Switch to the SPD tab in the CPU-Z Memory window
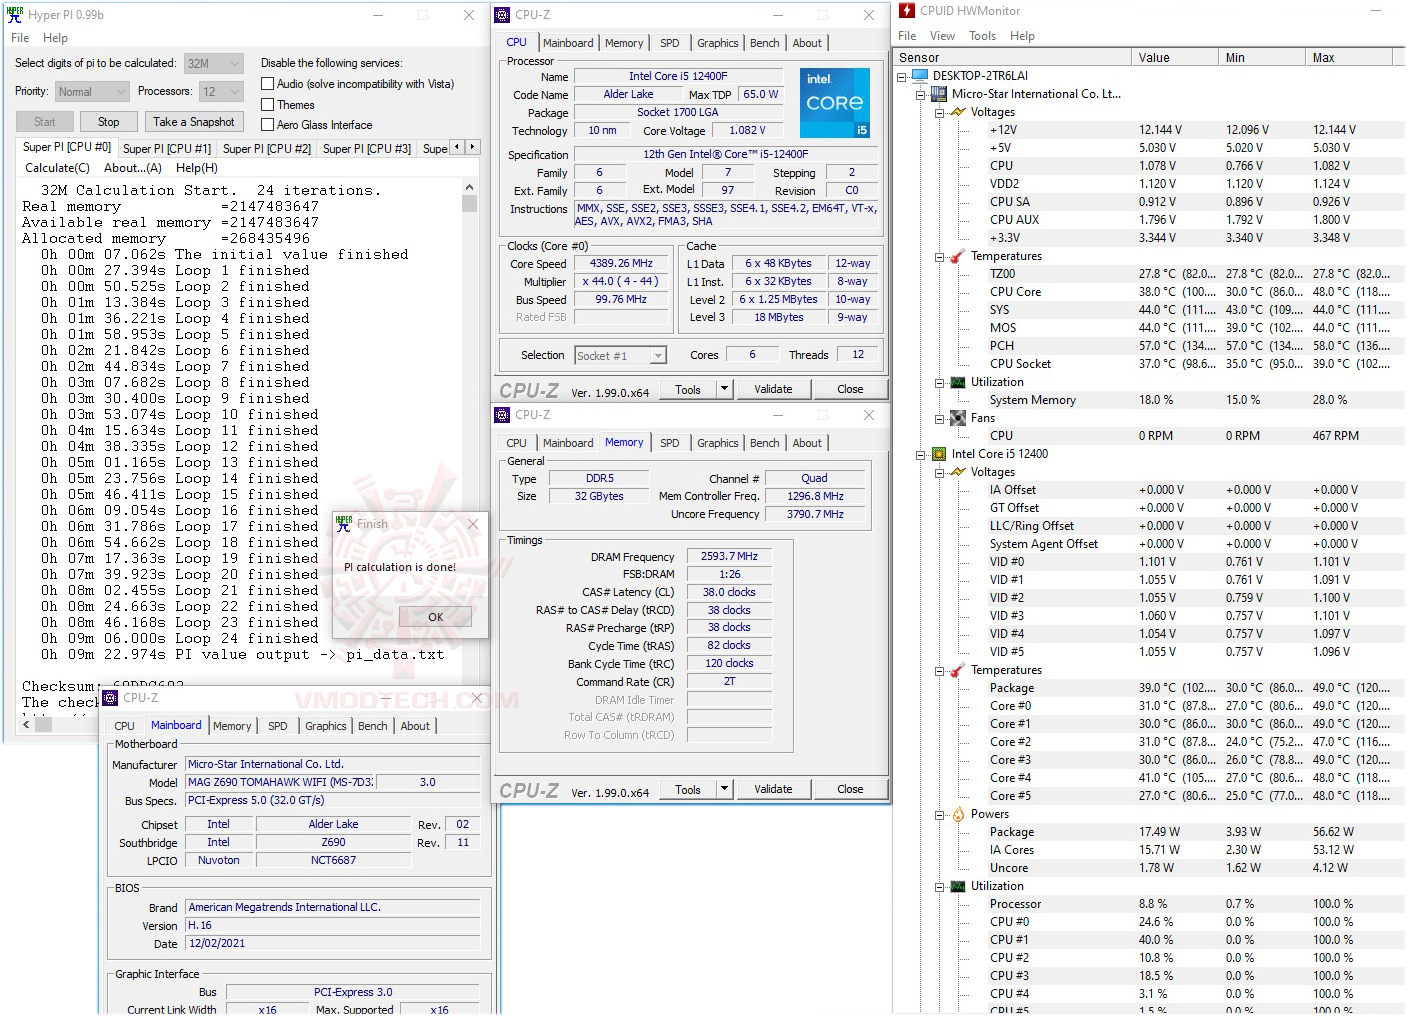1408x1017 pixels. click(670, 443)
